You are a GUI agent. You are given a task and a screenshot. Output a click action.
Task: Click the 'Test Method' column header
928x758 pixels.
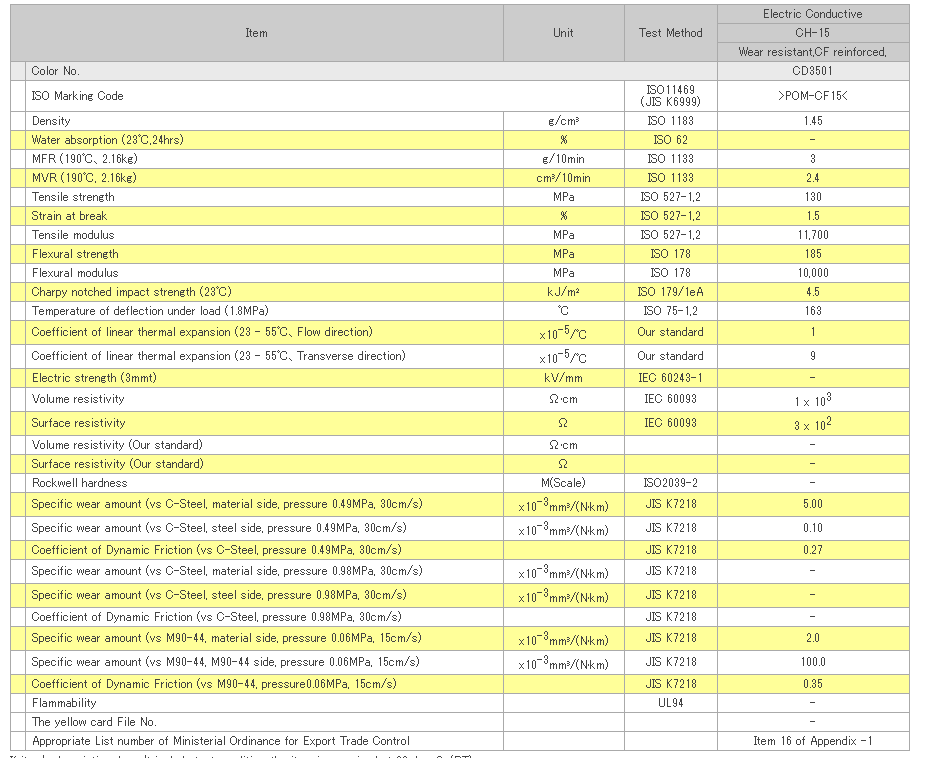[x=670, y=33]
